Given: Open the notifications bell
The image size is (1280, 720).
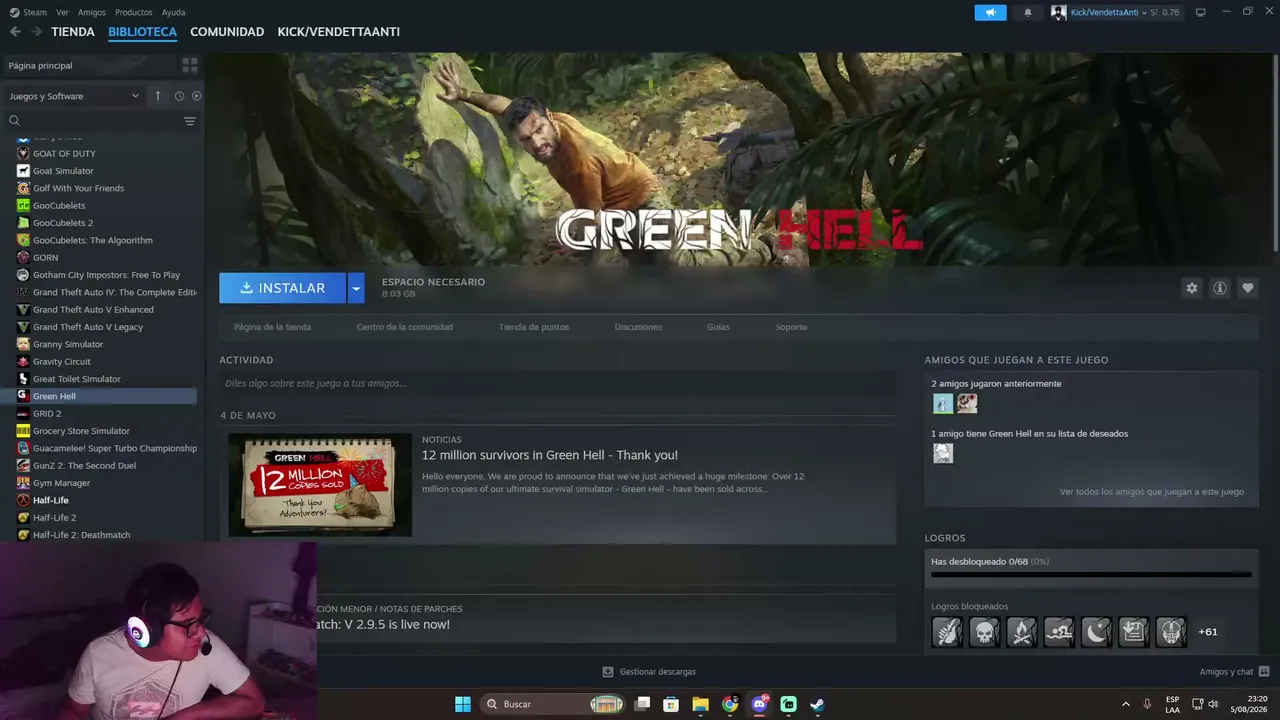Looking at the screenshot, I should point(1028,12).
